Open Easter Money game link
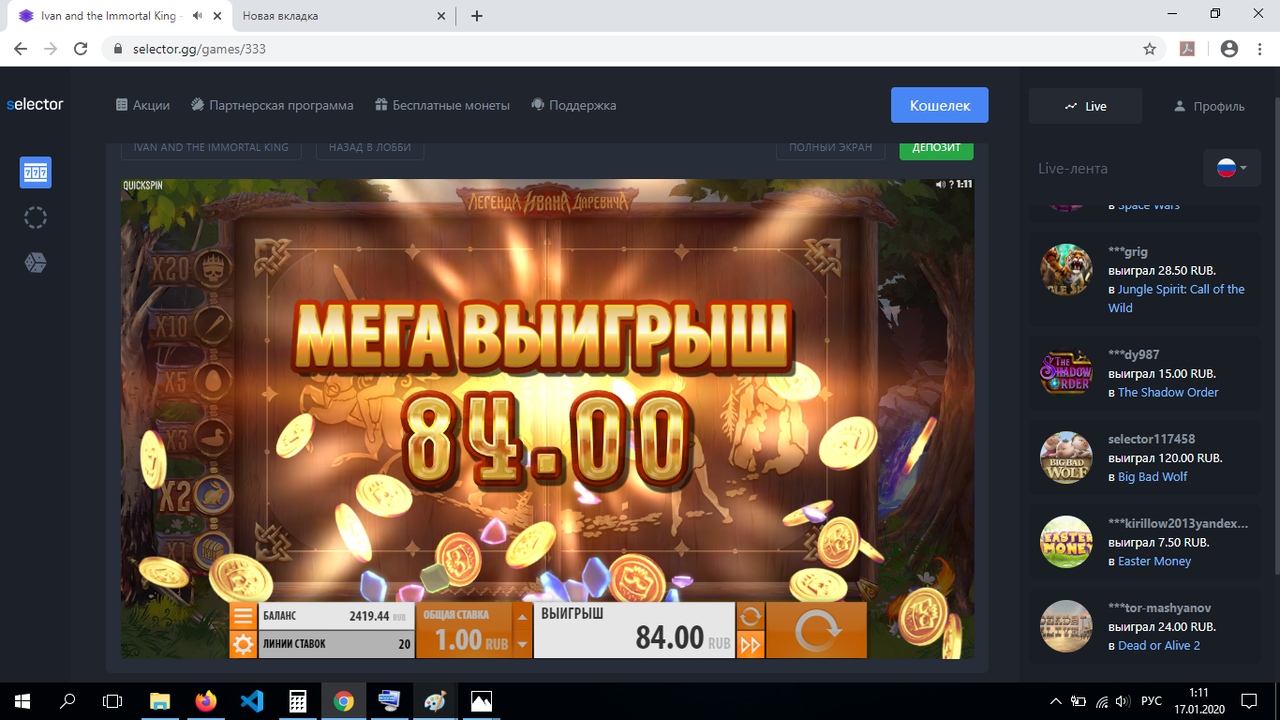The width and height of the screenshot is (1280, 720). 1154,561
